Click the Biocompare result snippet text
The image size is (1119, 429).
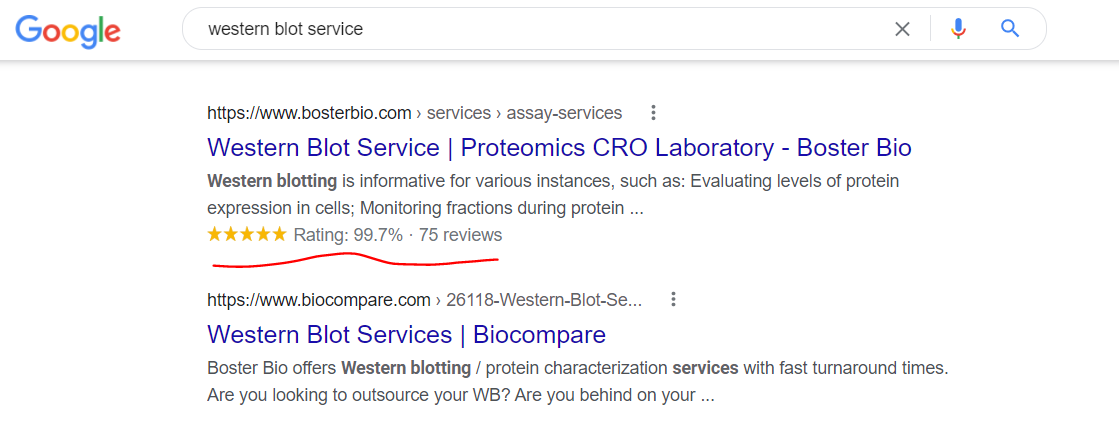pos(578,381)
